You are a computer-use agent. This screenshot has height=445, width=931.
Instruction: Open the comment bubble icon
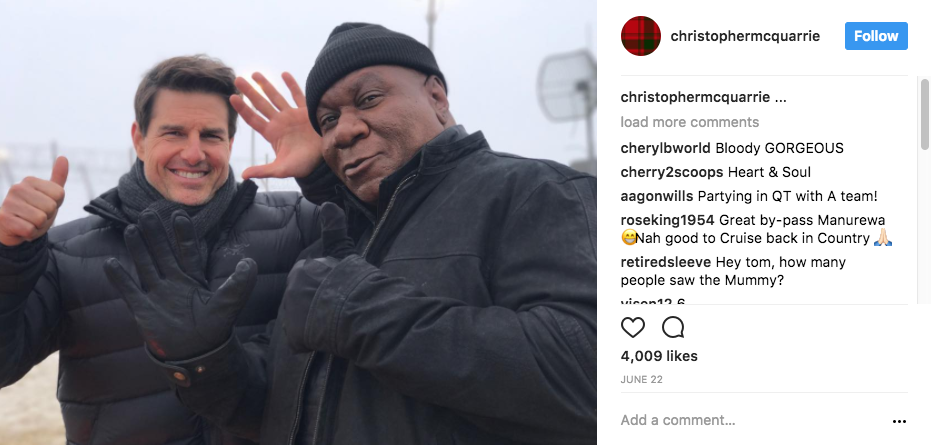click(x=673, y=327)
